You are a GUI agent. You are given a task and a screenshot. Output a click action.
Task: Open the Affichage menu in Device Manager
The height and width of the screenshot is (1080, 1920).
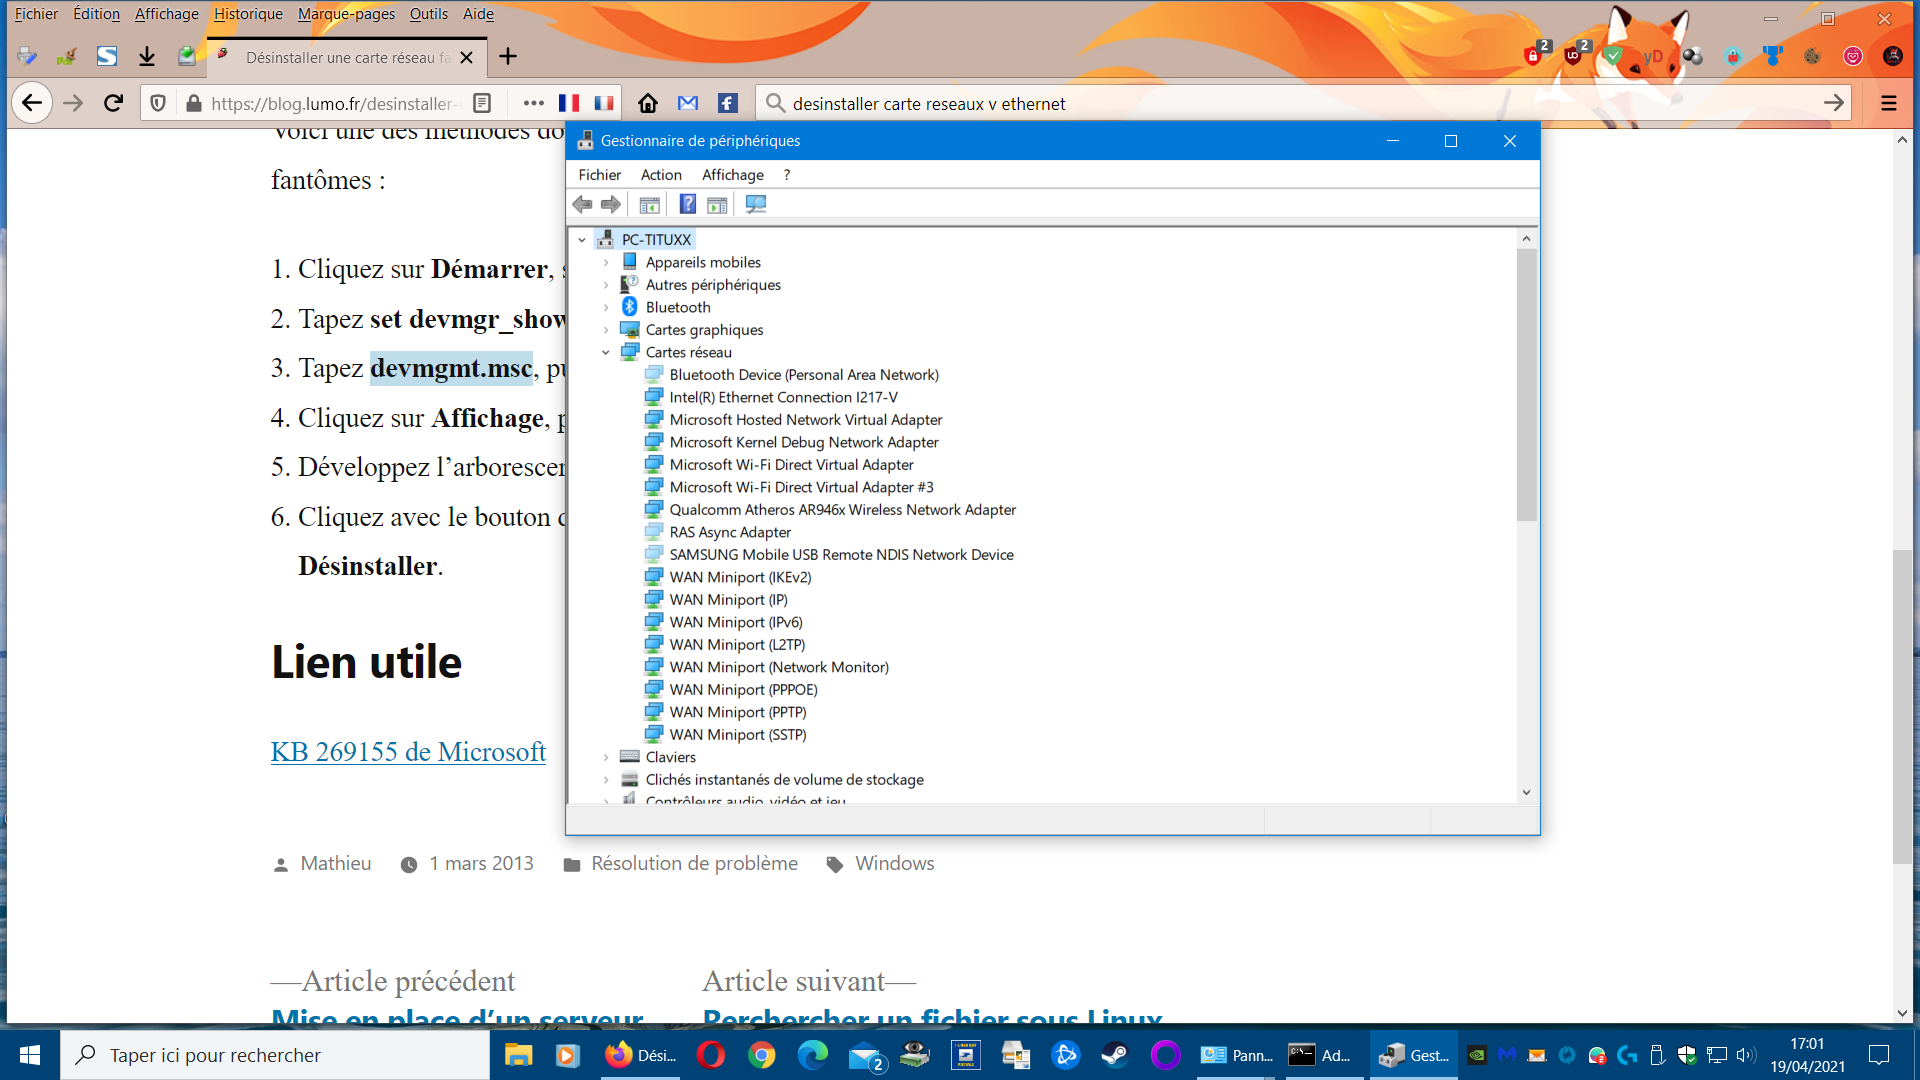732,175
